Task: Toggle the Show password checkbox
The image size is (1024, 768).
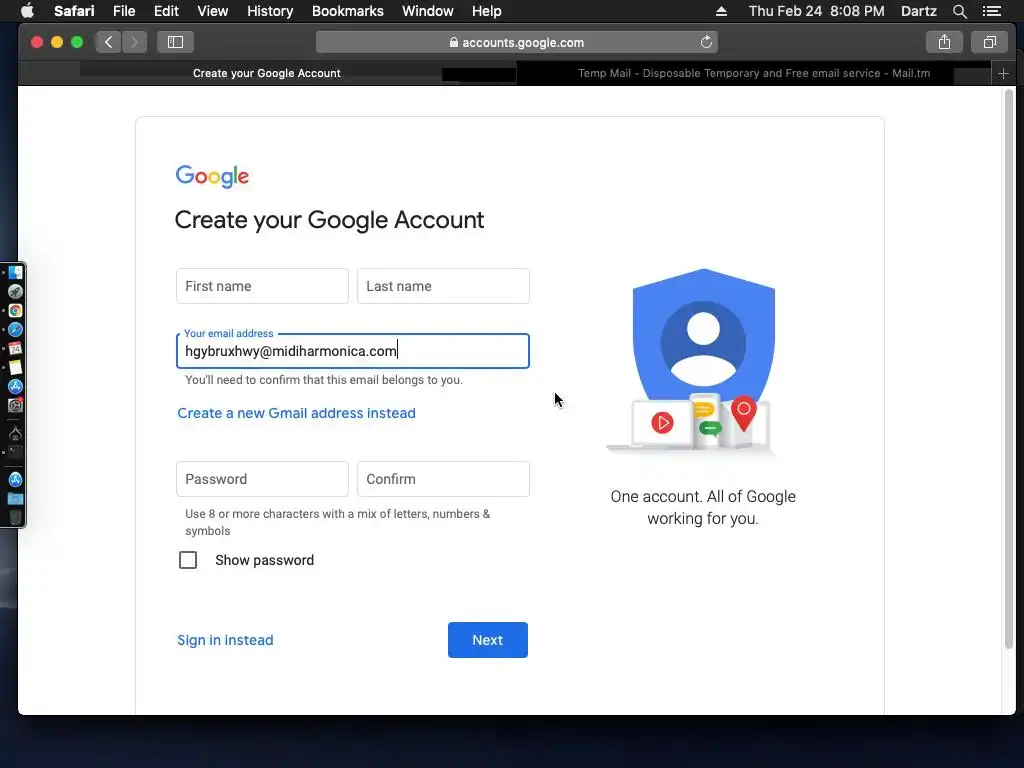Action: (x=188, y=560)
